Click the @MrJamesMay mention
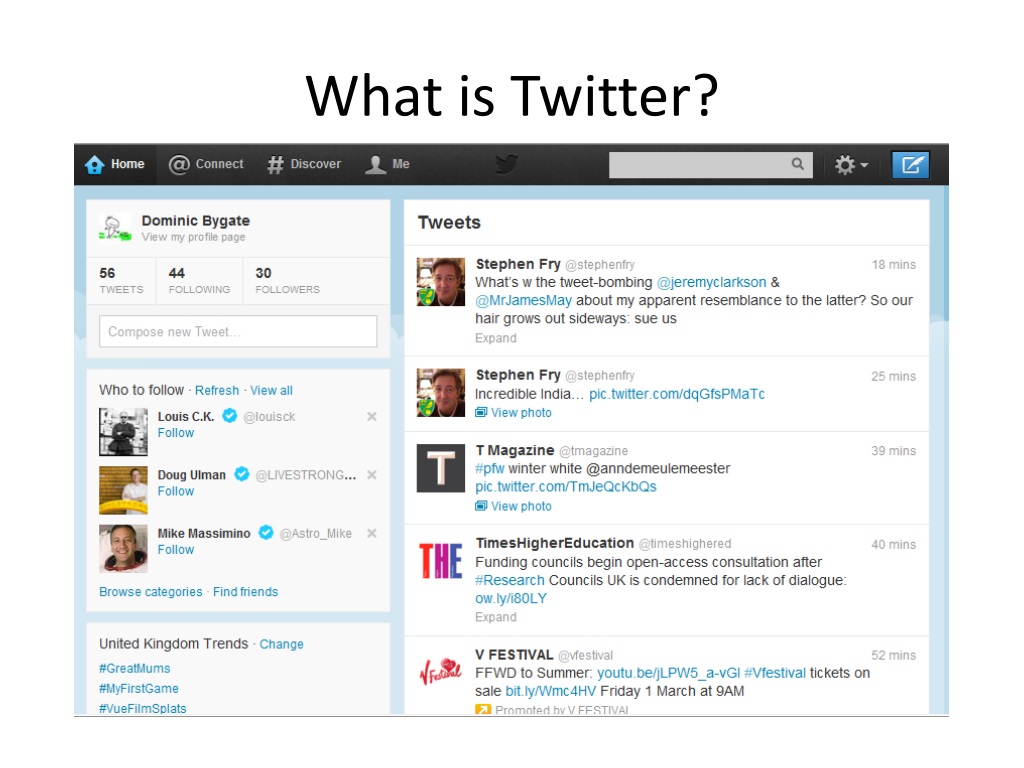The image size is (1024, 768). pos(523,300)
